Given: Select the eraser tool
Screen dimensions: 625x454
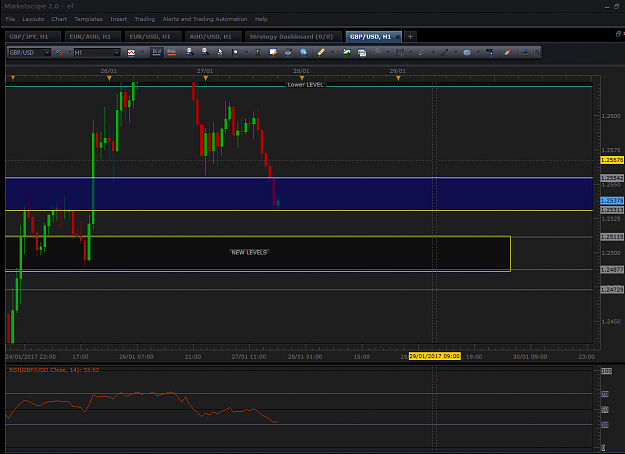Looking at the screenshot, I should click(508, 52).
